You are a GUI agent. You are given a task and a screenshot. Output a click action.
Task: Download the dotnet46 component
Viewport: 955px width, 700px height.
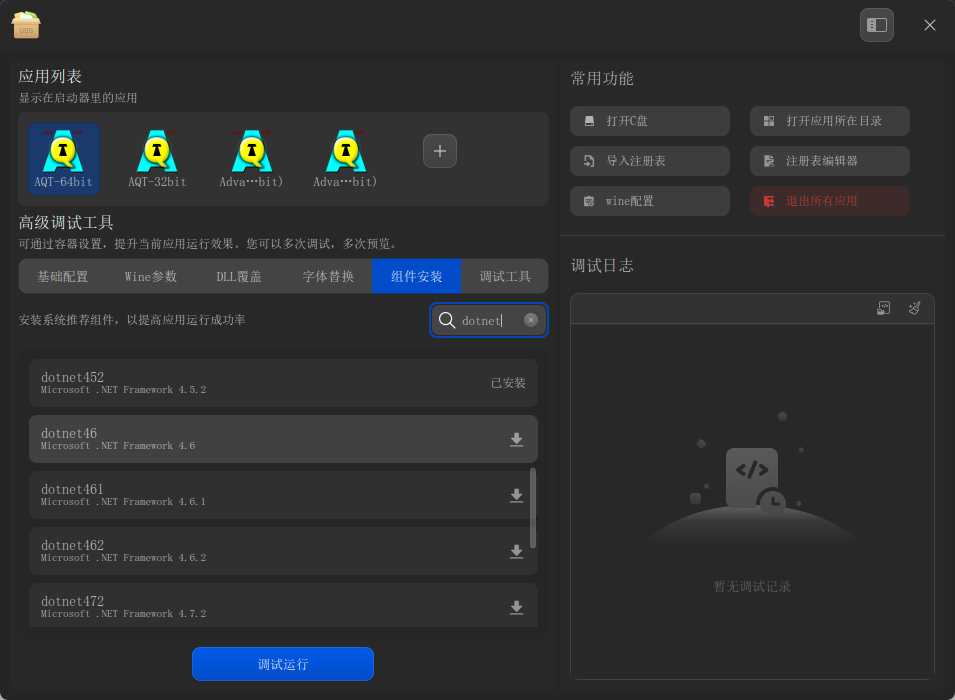tap(516, 439)
